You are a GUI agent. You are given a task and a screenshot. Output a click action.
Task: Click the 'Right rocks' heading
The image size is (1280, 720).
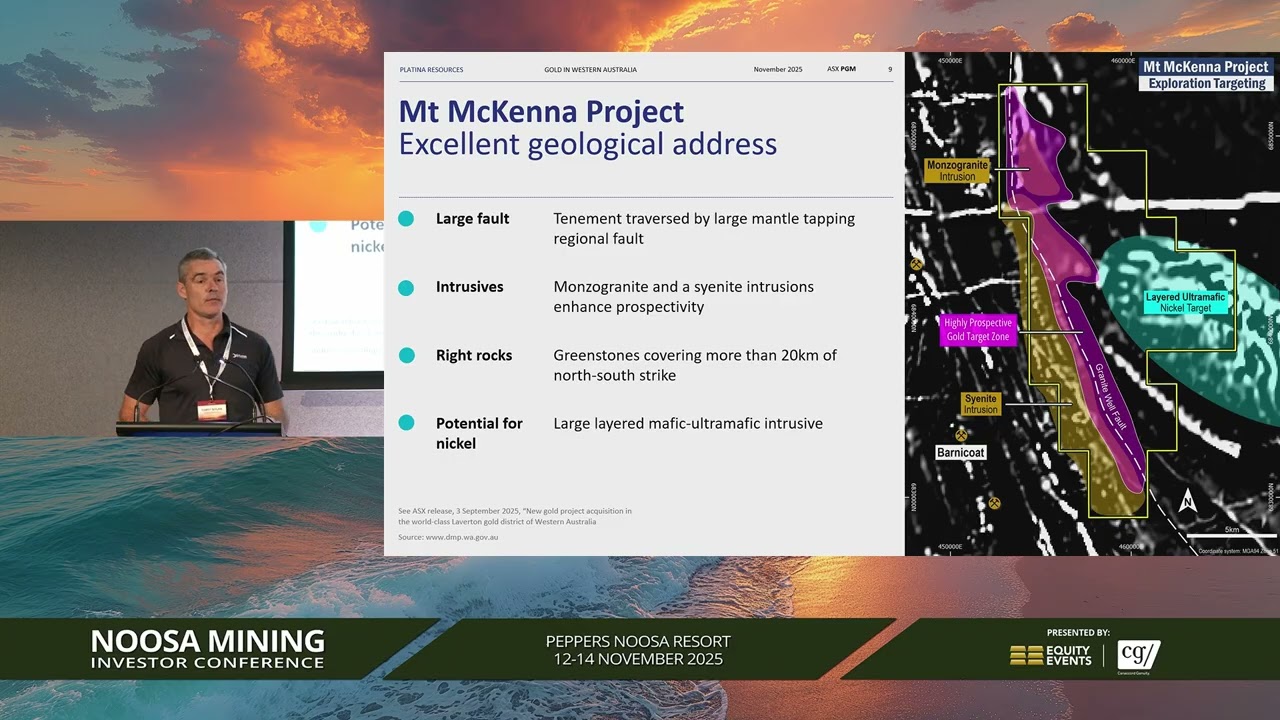[x=474, y=355]
